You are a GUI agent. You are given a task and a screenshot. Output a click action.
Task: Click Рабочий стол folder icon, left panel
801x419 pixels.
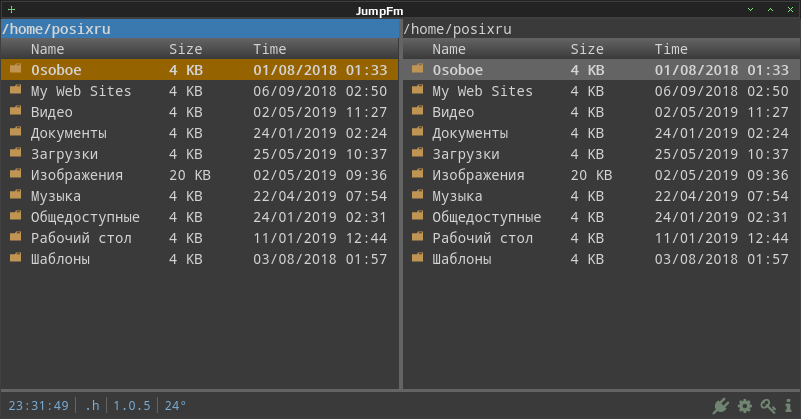[x=16, y=236]
